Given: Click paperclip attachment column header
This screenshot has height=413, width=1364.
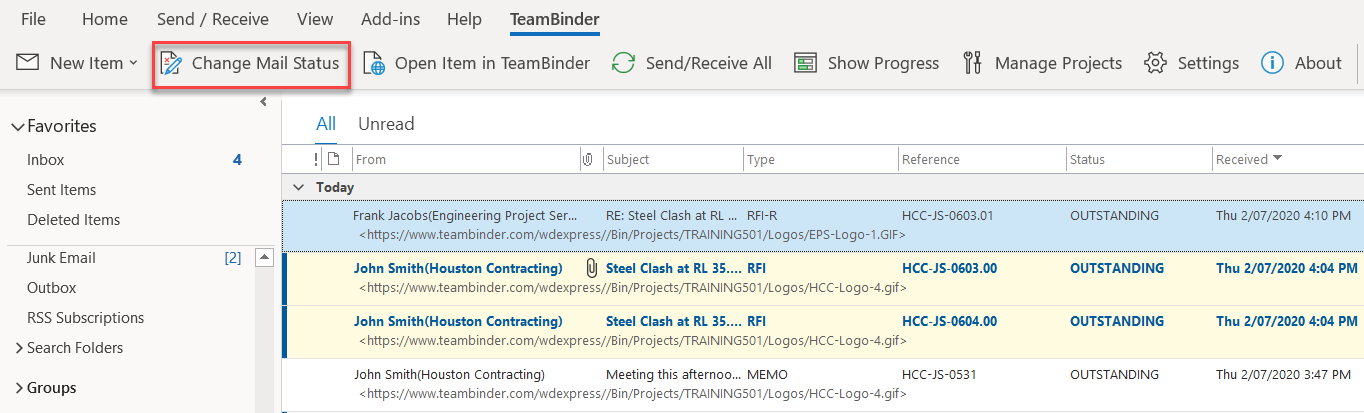Looking at the screenshot, I should pyautogui.click(x=588, y=159).
